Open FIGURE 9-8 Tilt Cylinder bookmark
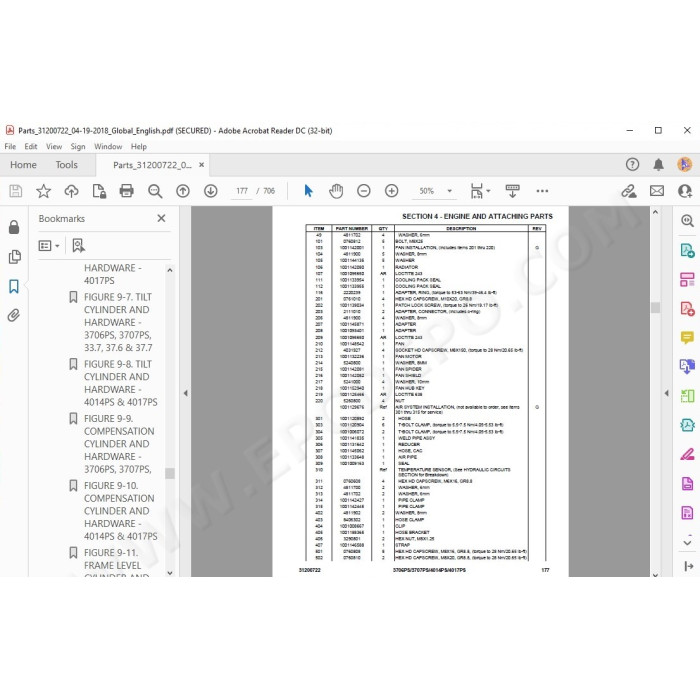The height and width of the screenshot is (700, 700). (x=121, y=383)
